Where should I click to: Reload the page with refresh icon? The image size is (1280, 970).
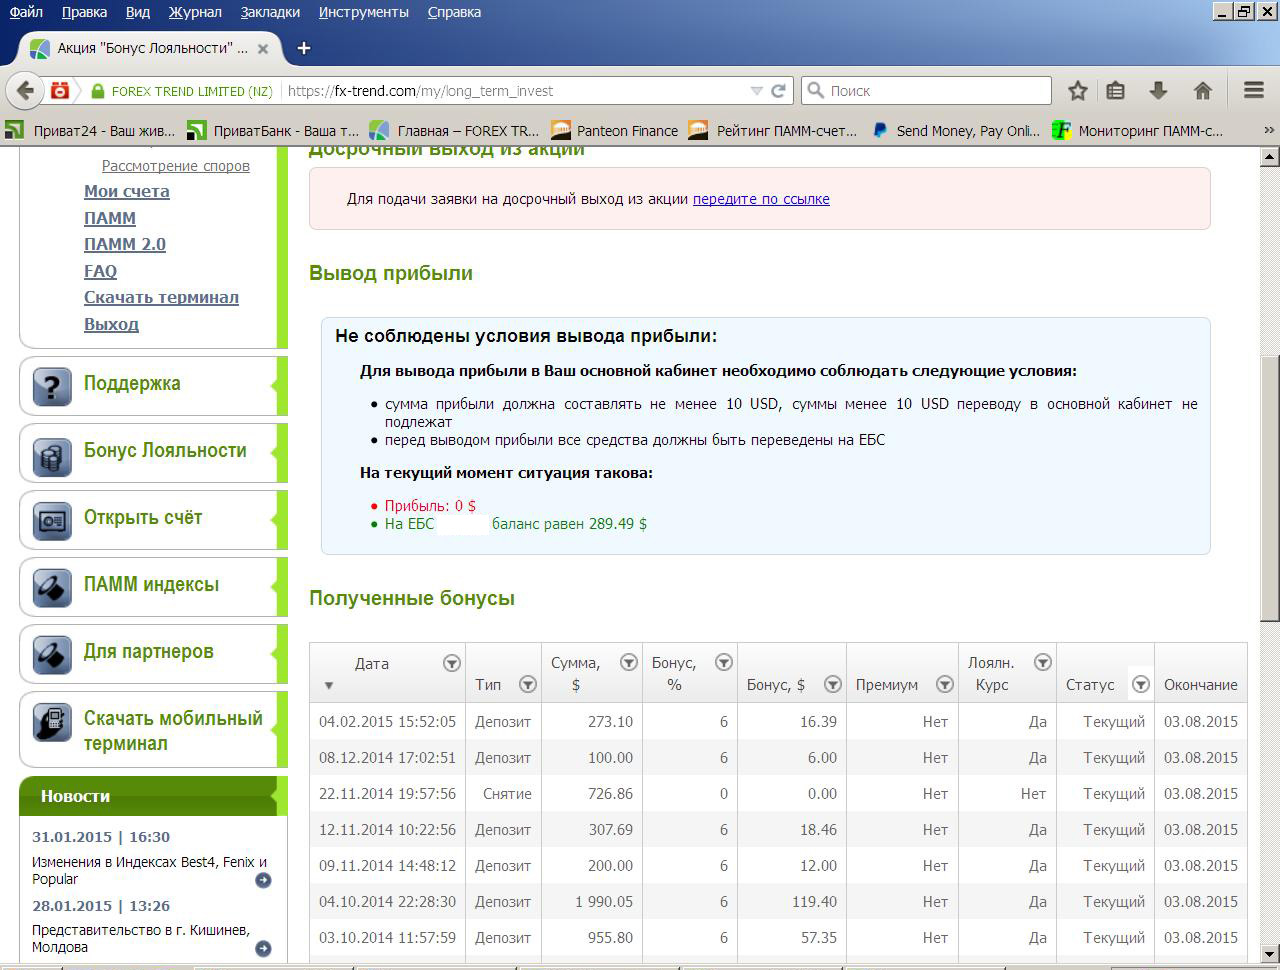point(778,91)
